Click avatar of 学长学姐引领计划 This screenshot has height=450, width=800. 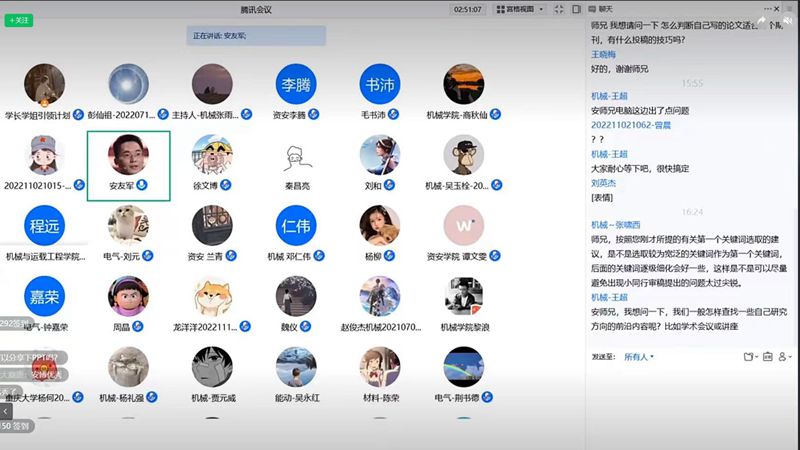44,84
